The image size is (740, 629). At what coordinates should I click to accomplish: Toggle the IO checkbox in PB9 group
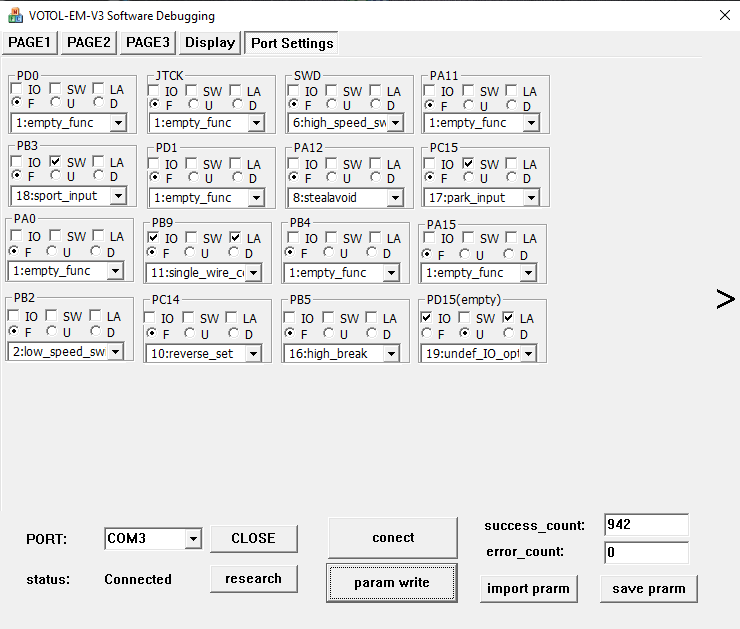click(x=153, y=238)
